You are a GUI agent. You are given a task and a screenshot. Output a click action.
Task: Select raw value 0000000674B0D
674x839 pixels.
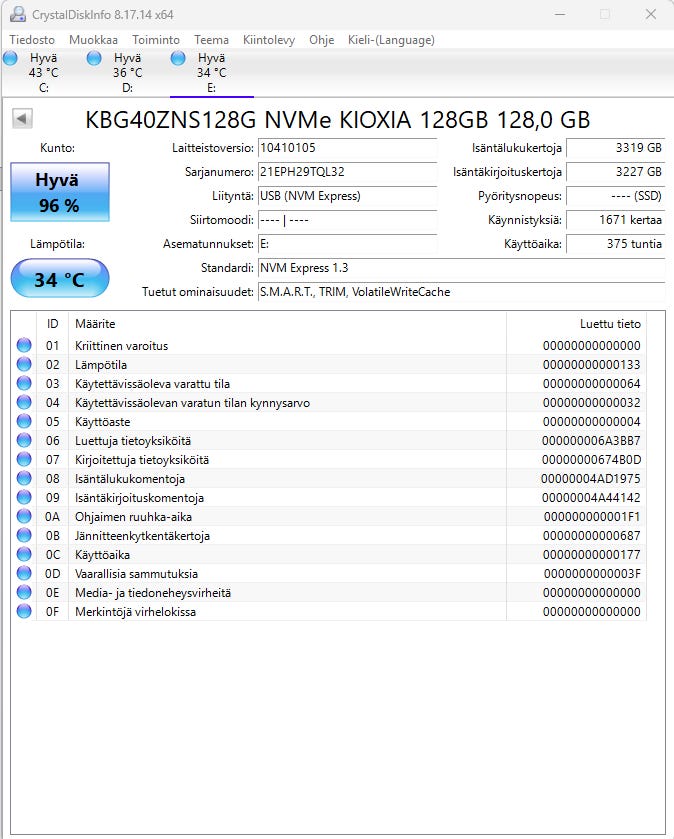point(591,460)
